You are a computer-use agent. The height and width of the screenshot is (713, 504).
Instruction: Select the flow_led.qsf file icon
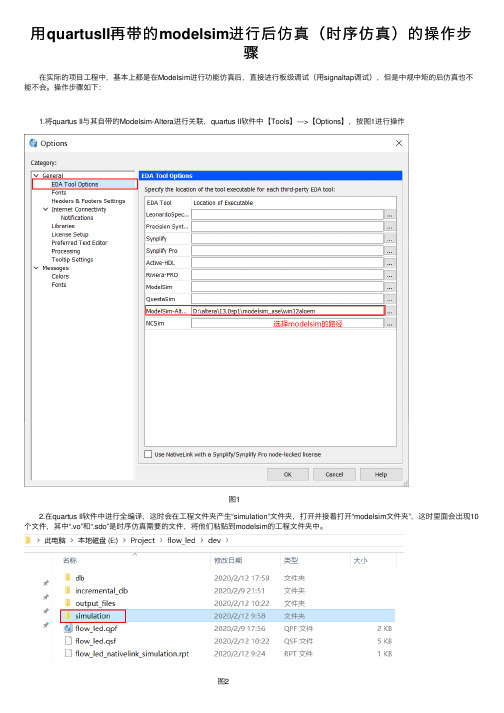(x=68, y=641)
